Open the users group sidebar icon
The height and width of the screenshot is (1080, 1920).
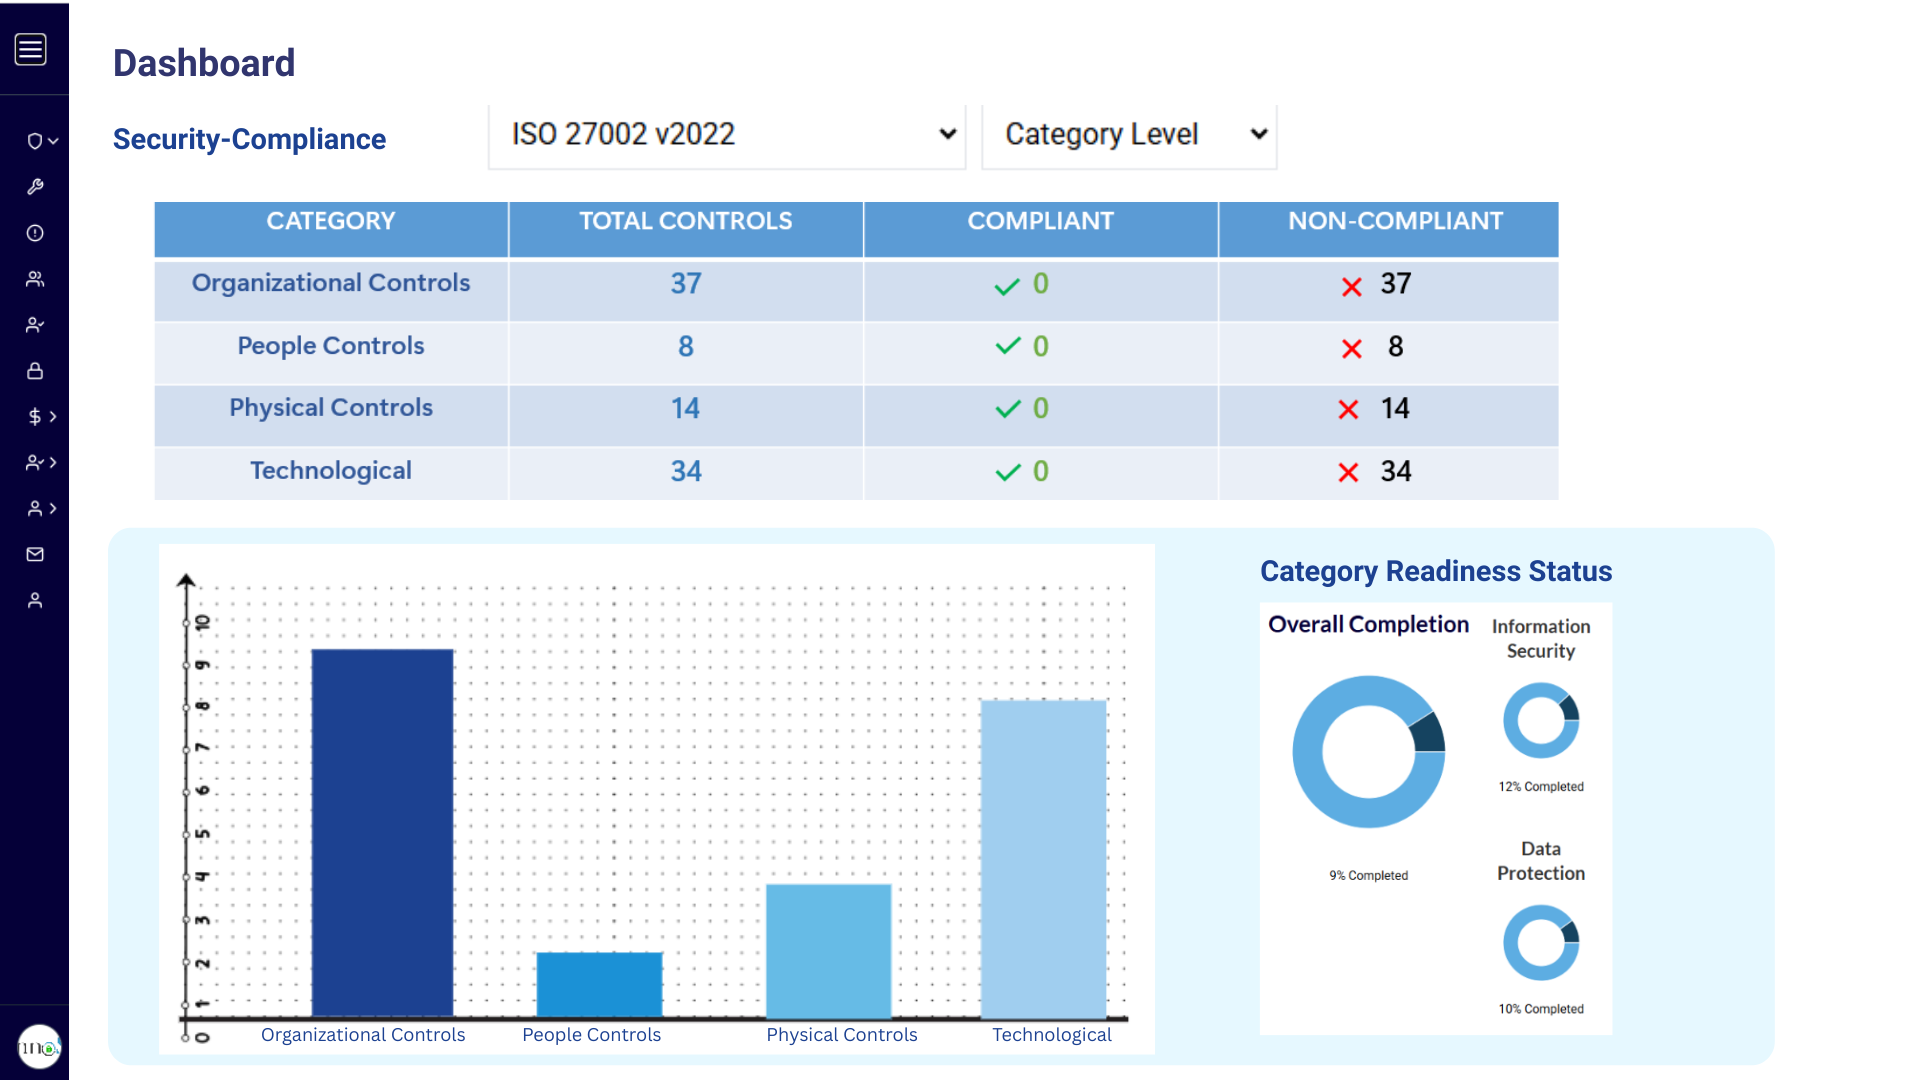point(35,279)
